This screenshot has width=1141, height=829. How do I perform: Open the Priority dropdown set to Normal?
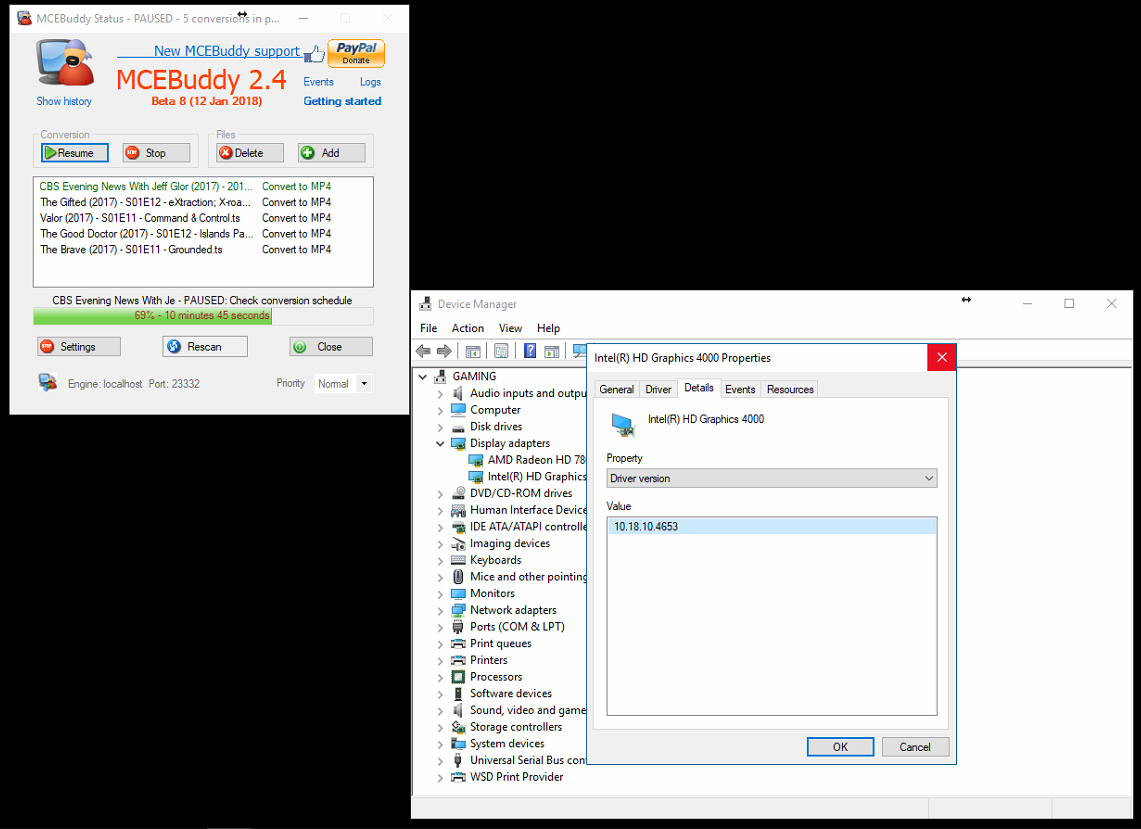[344, 384]
